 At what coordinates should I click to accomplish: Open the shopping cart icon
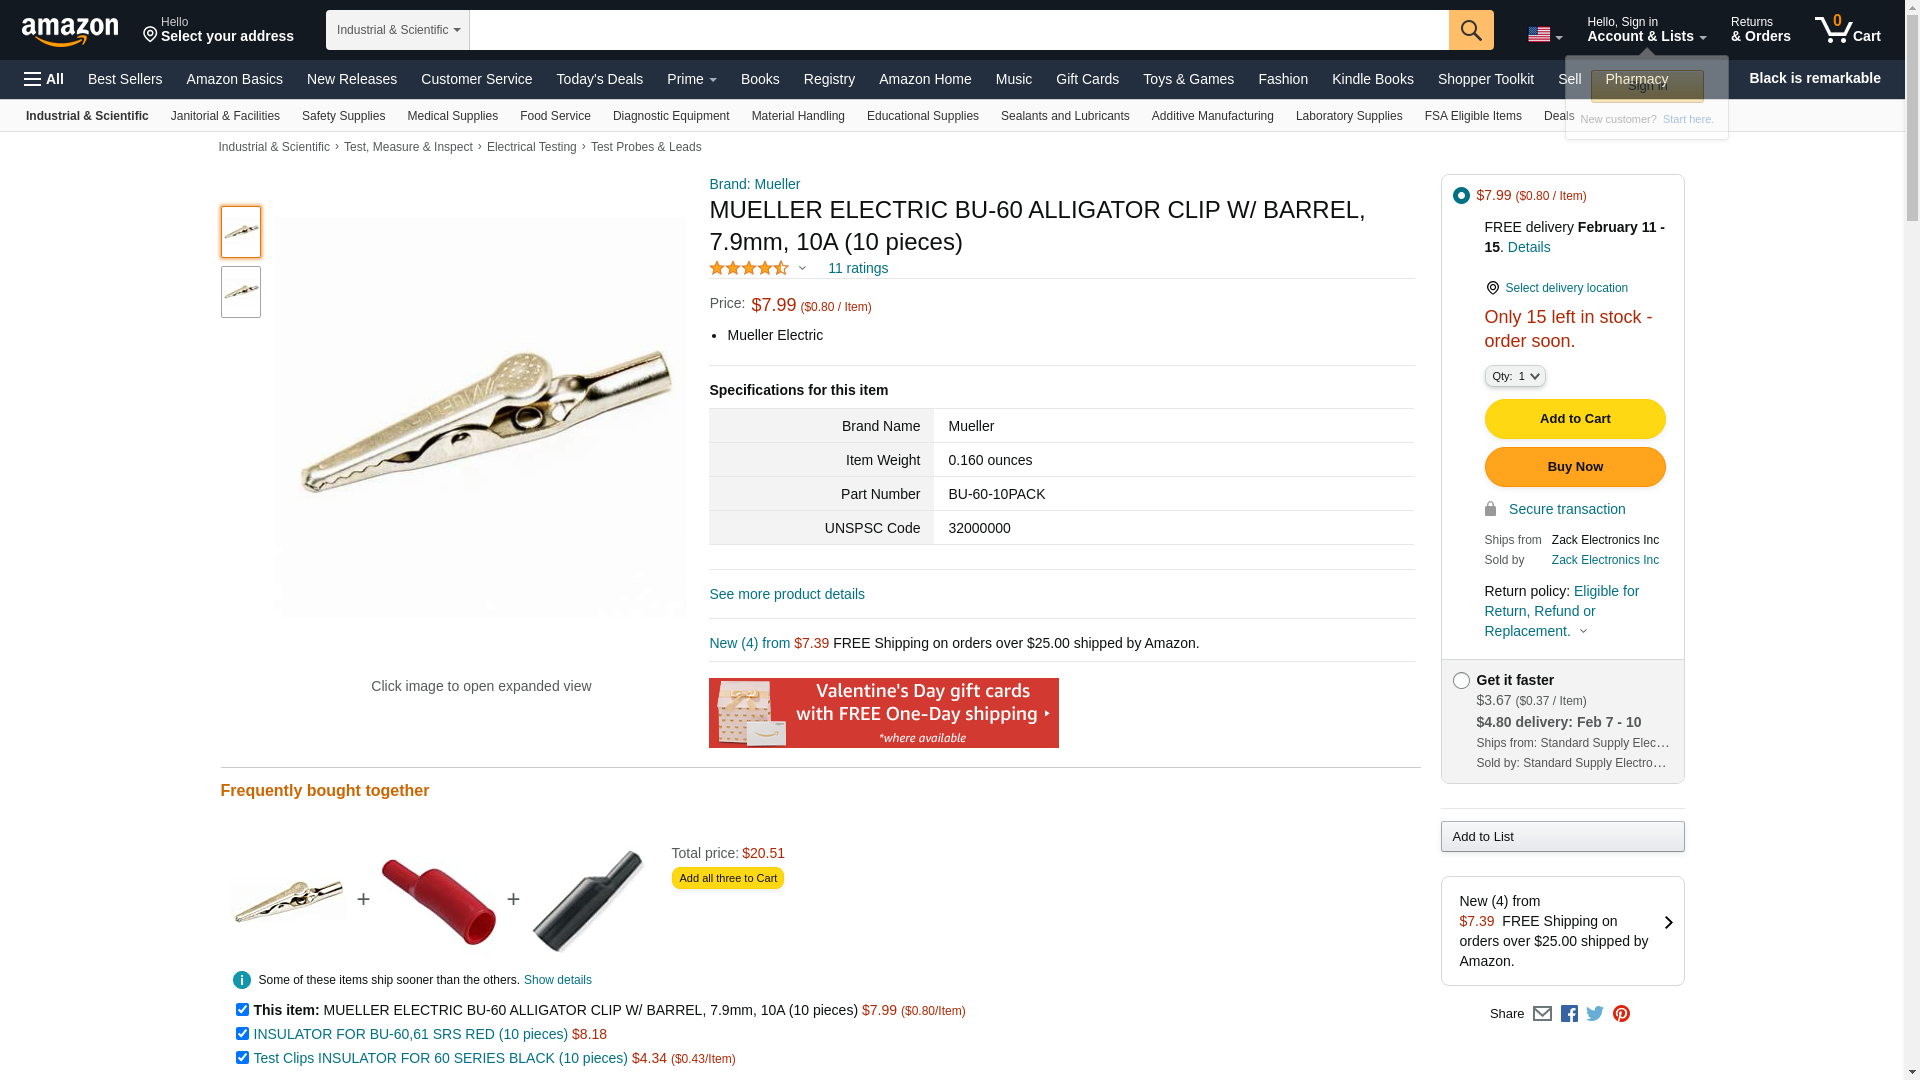click(x=1848, y=30)
